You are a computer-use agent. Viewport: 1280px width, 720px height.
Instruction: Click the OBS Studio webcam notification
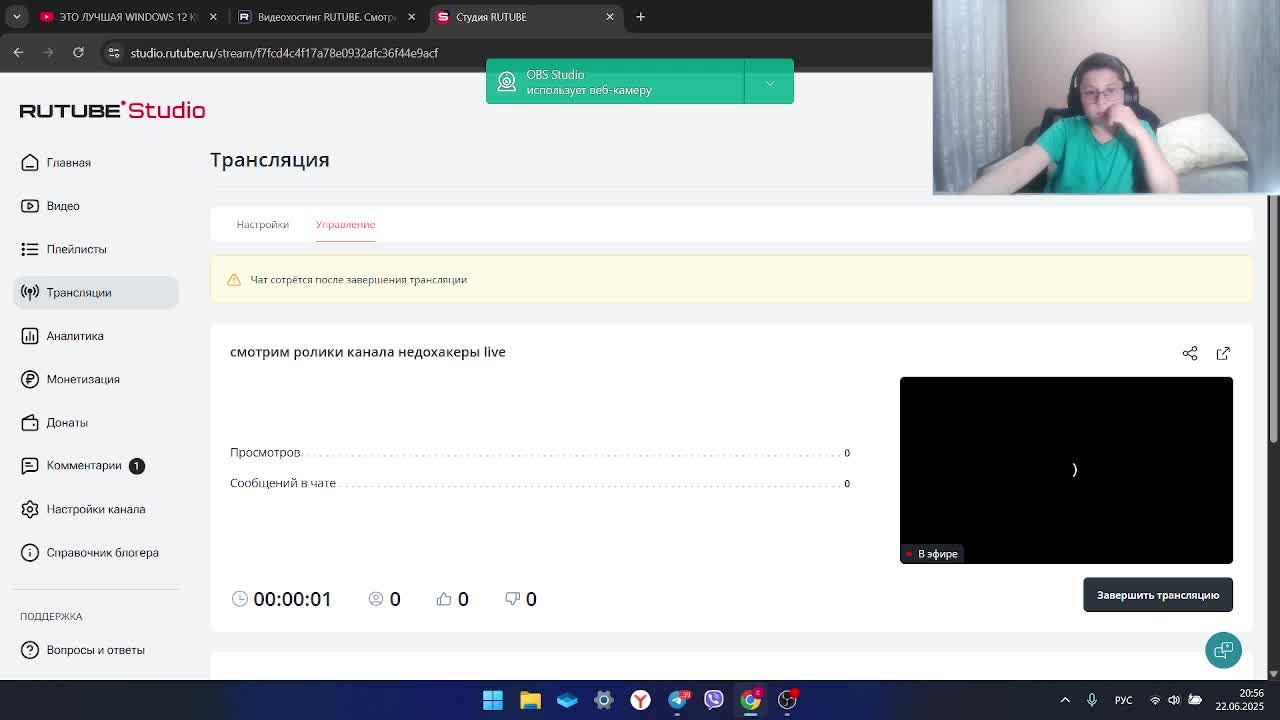pos(615,82)
